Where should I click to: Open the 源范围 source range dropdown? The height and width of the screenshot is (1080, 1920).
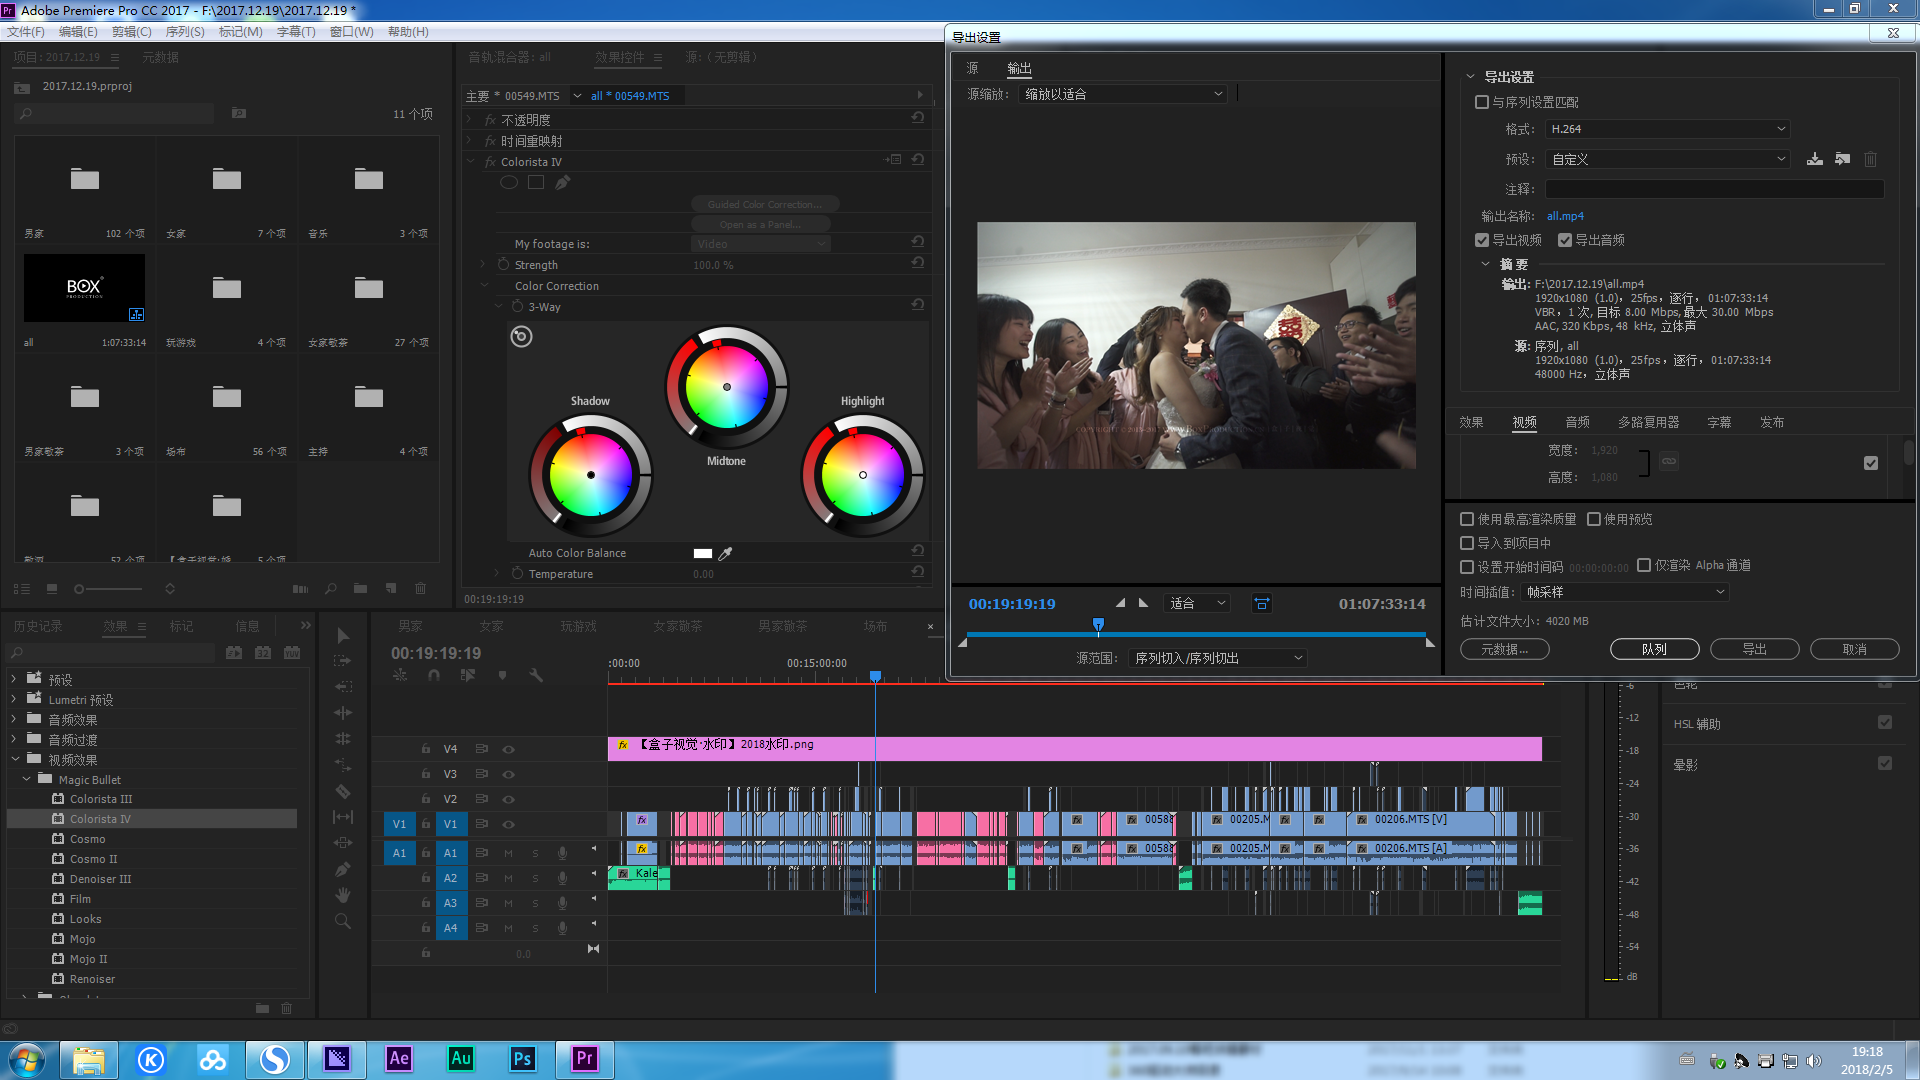[x=1217, y=658]
